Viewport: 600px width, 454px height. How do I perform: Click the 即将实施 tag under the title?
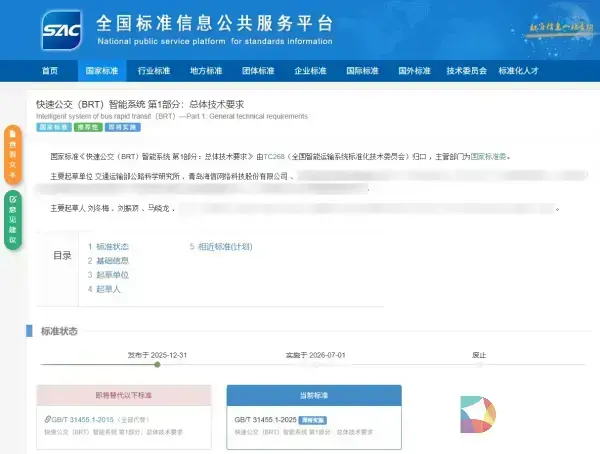click(123, 127)
